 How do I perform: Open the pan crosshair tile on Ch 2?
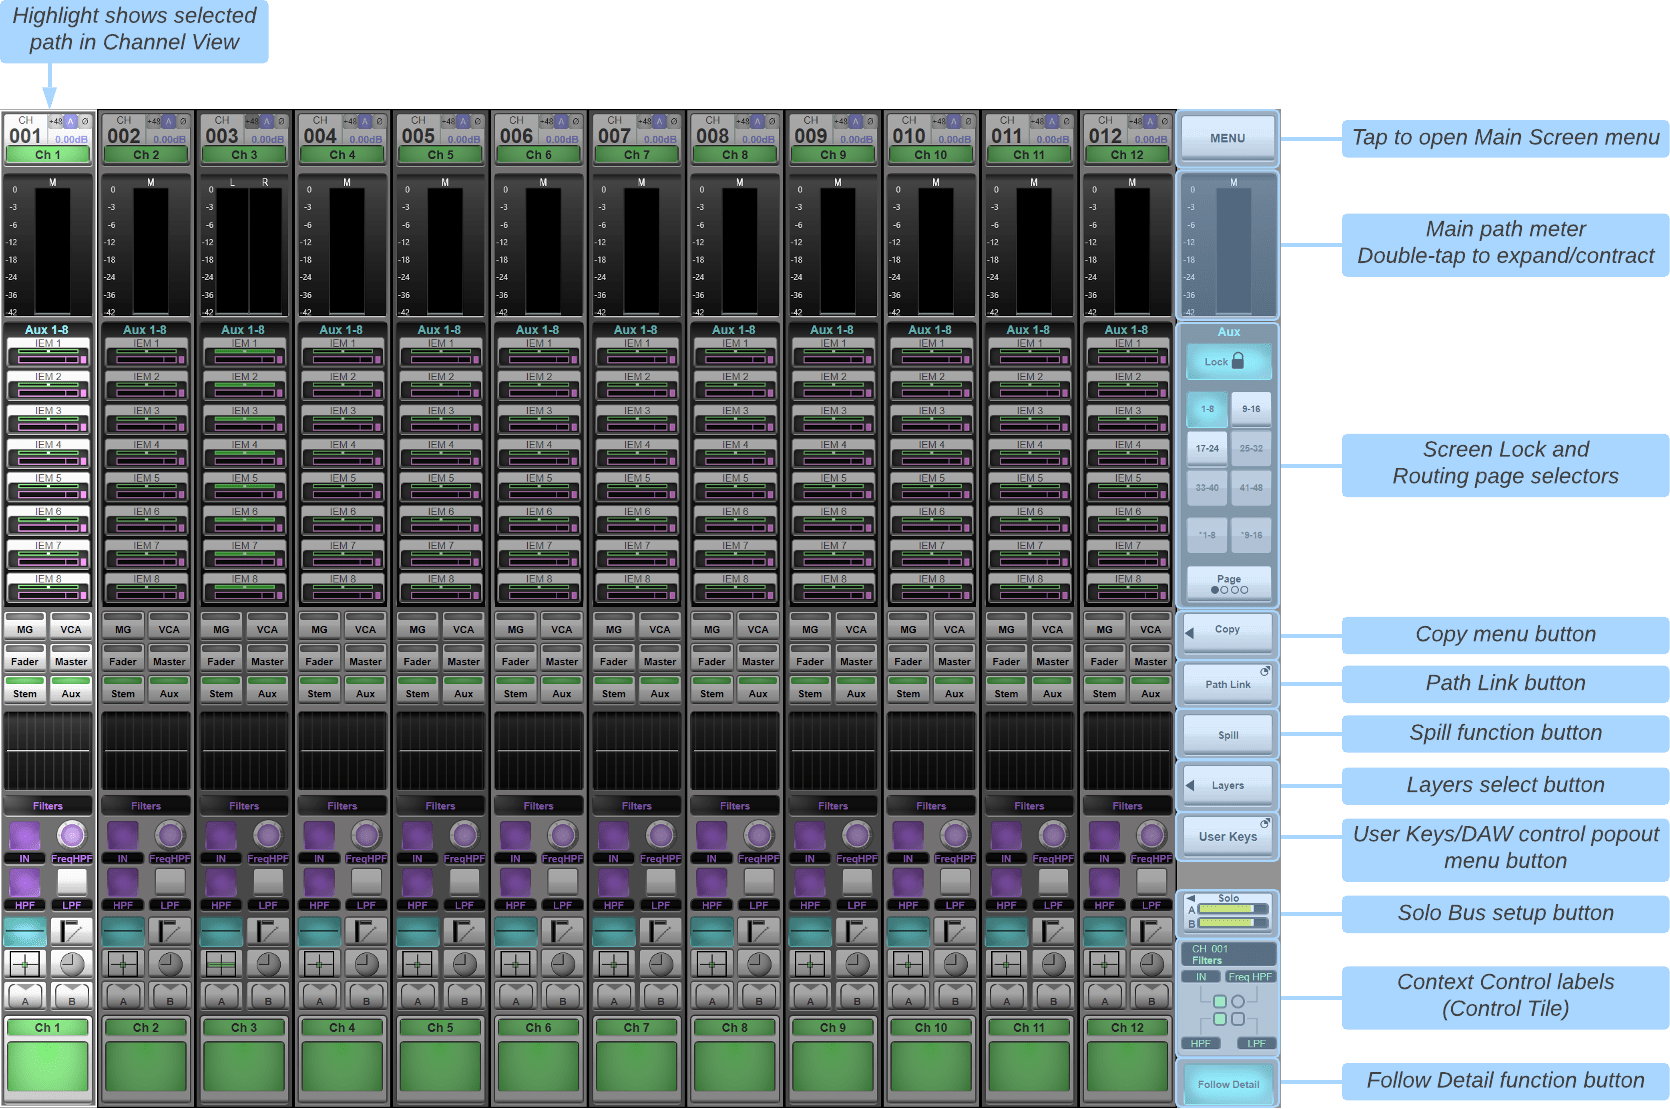123,964
